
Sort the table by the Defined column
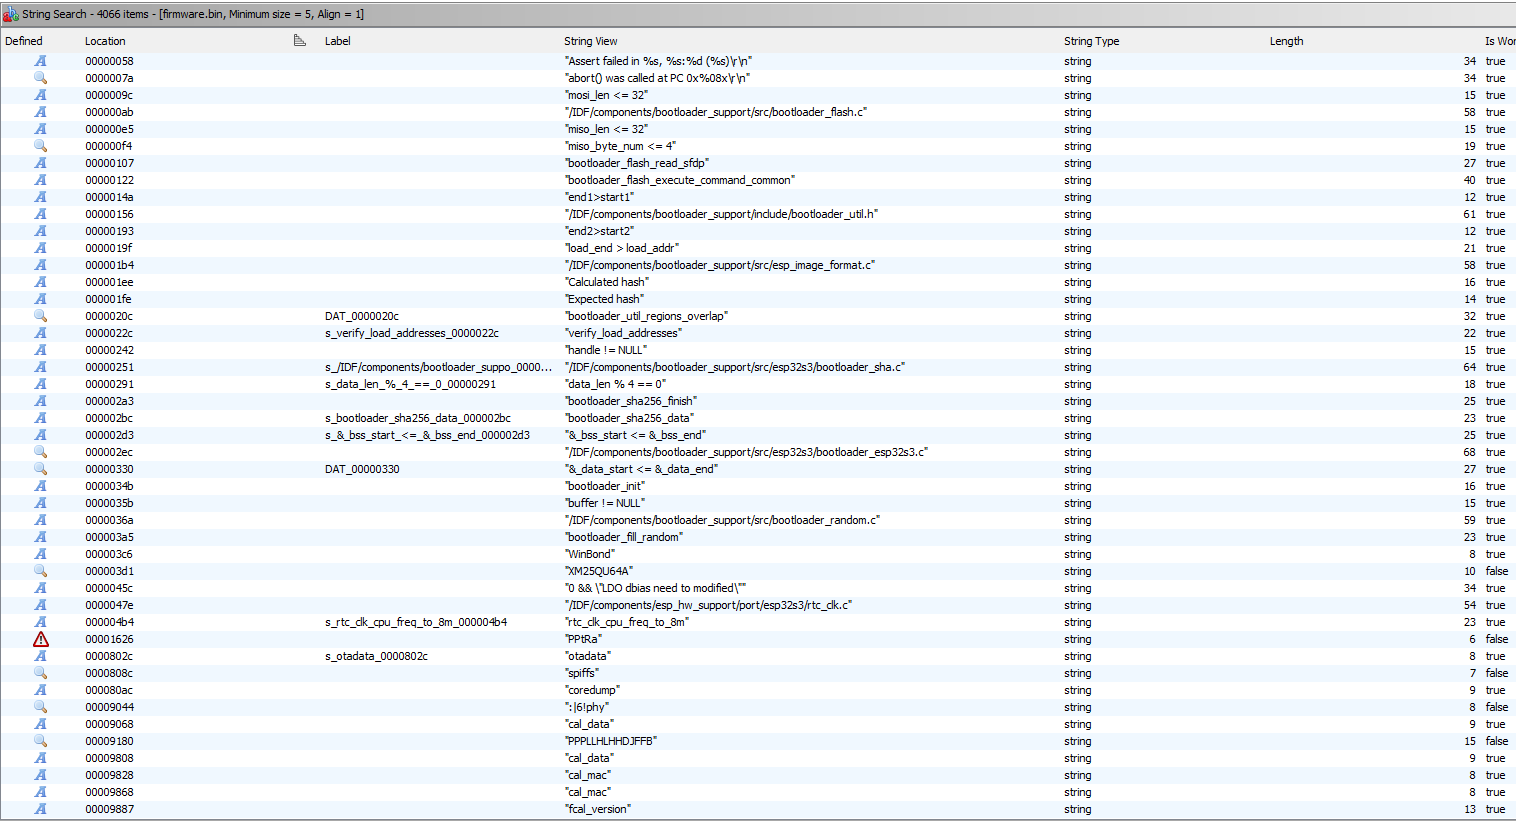(x=24, y=41)
